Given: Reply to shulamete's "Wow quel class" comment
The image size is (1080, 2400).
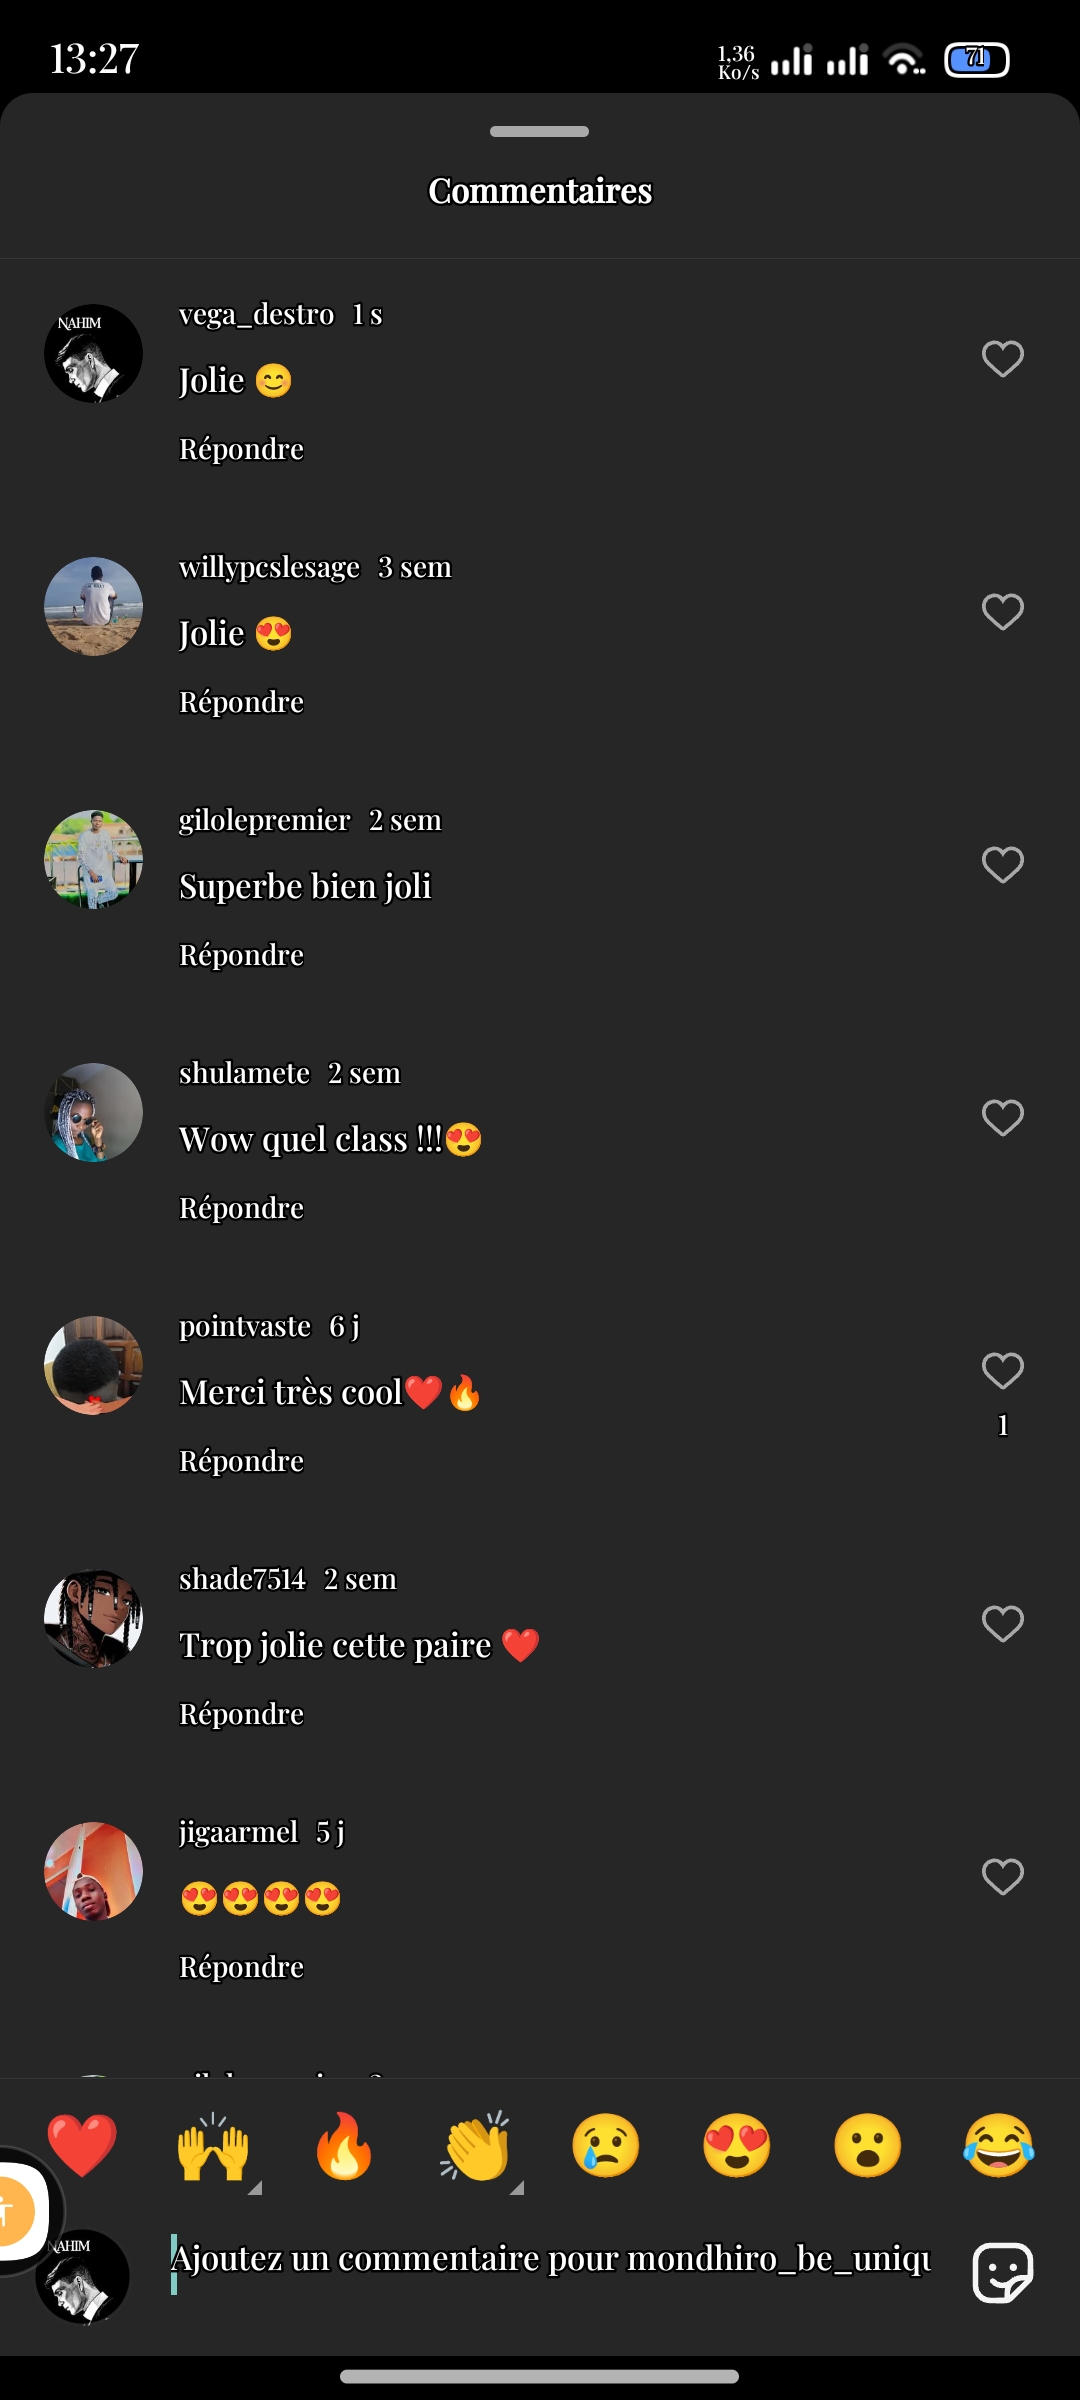Looking at the screenshot, I should 241,1208.
